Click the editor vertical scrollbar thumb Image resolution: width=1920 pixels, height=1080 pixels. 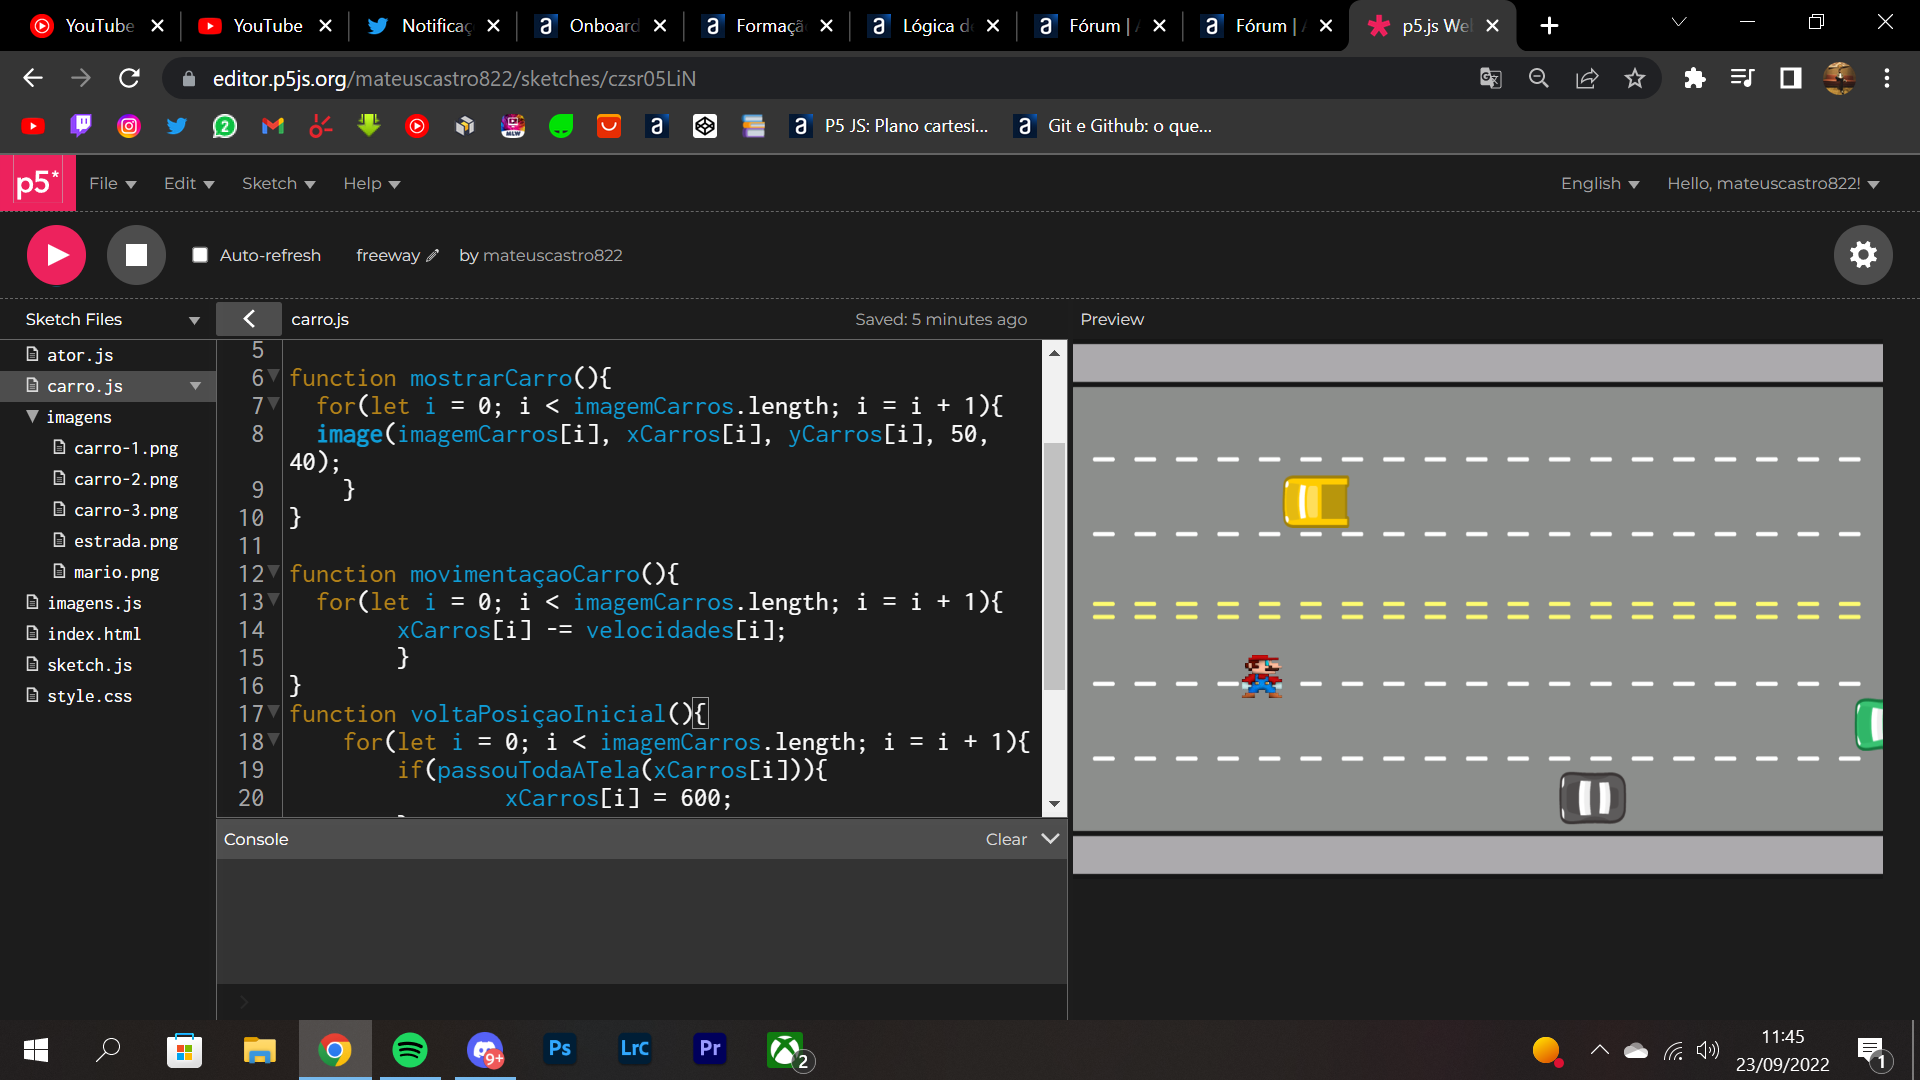pos(1054,565)
